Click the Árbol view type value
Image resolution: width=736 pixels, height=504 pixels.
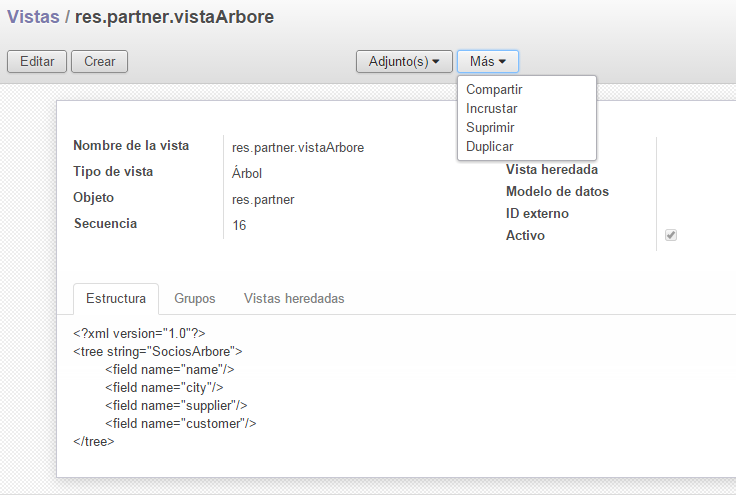pyautogui.click(x=247, y=173)
